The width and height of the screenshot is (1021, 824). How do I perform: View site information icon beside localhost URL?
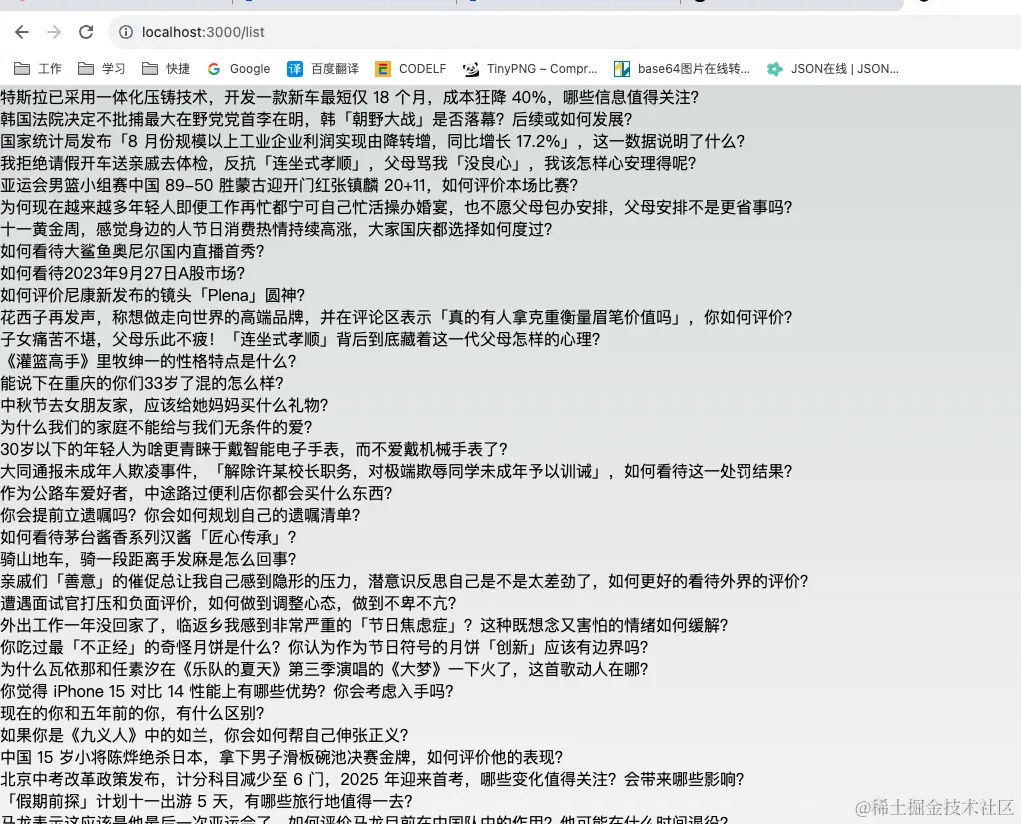click(x=126, y=32)
